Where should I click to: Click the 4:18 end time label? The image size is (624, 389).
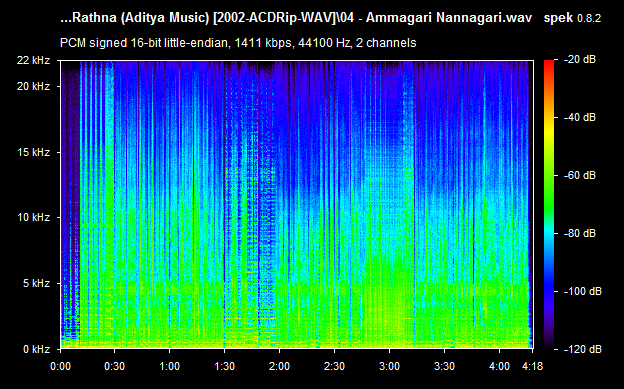click(x=532, y=366)
